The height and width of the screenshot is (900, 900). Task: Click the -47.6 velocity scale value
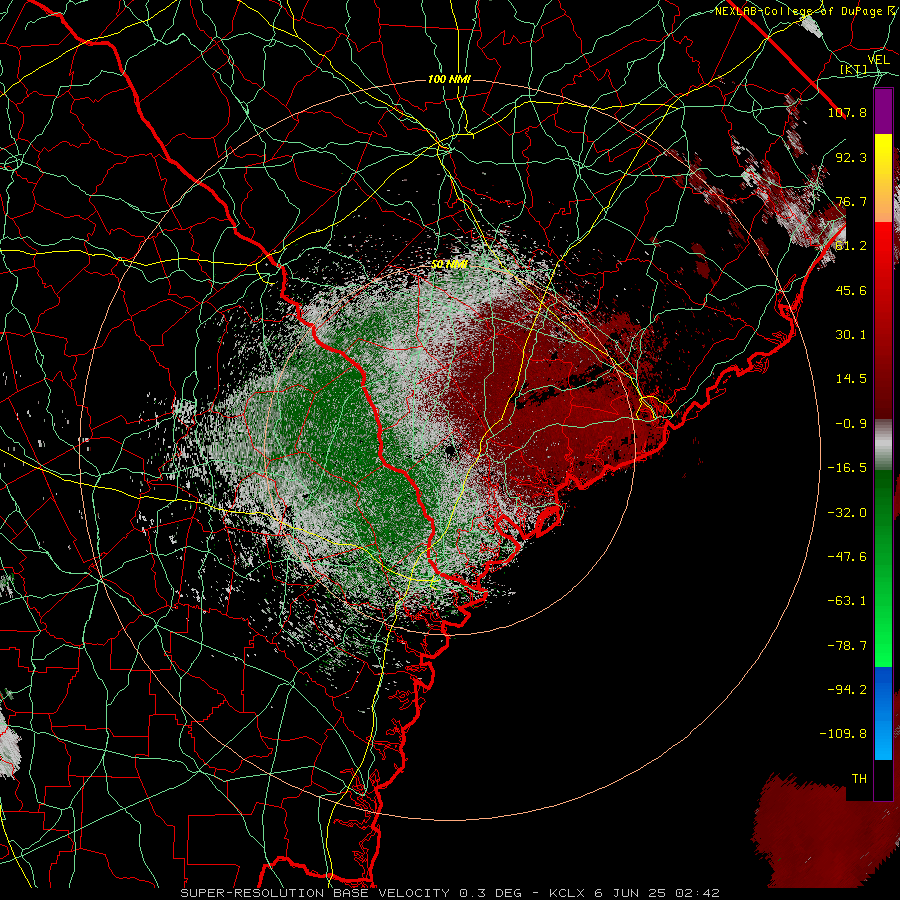click(847, 557)
